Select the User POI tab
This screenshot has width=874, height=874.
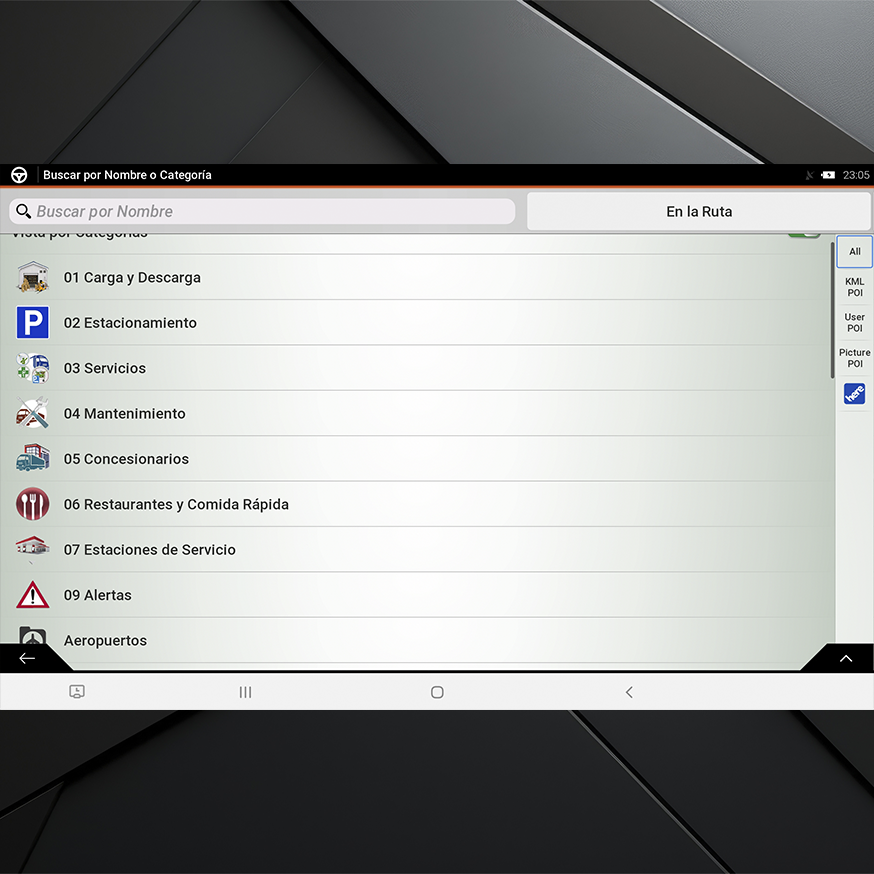coord(854,323)
